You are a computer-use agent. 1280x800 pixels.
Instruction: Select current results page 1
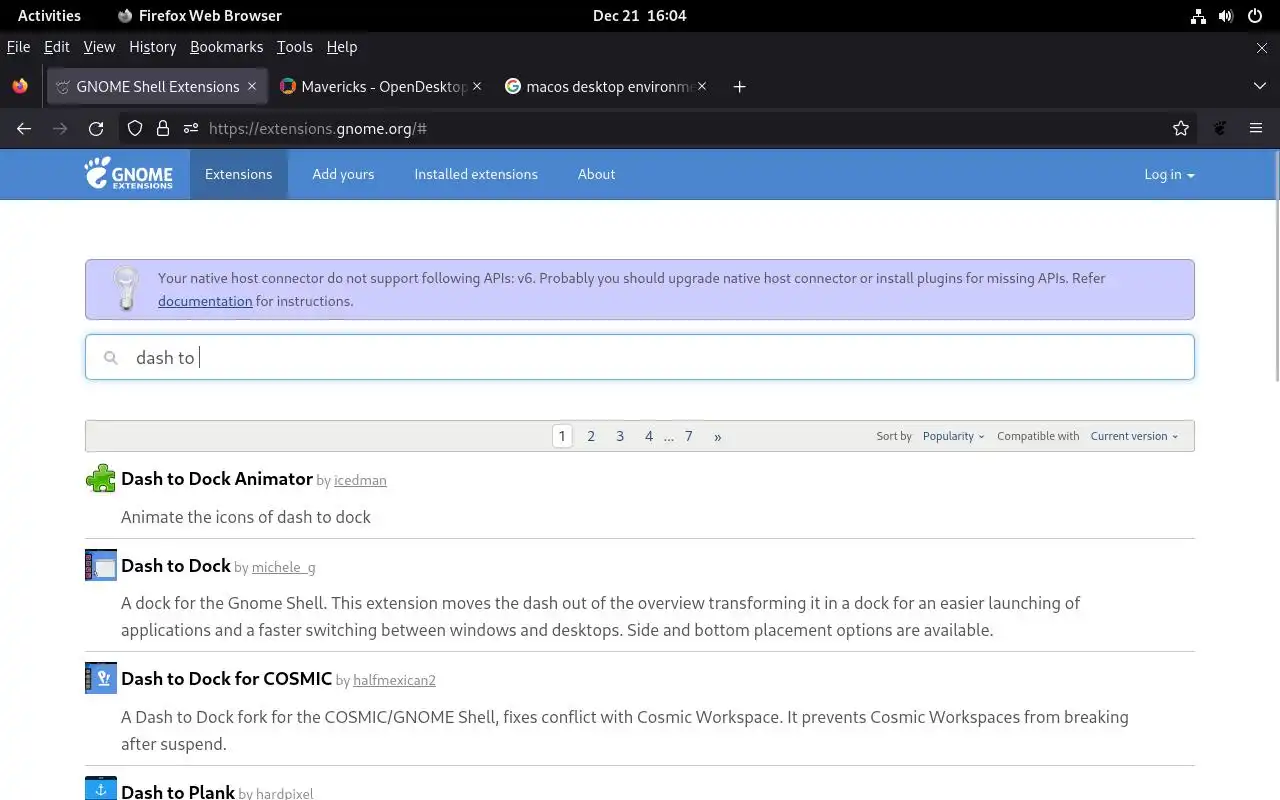562,436
